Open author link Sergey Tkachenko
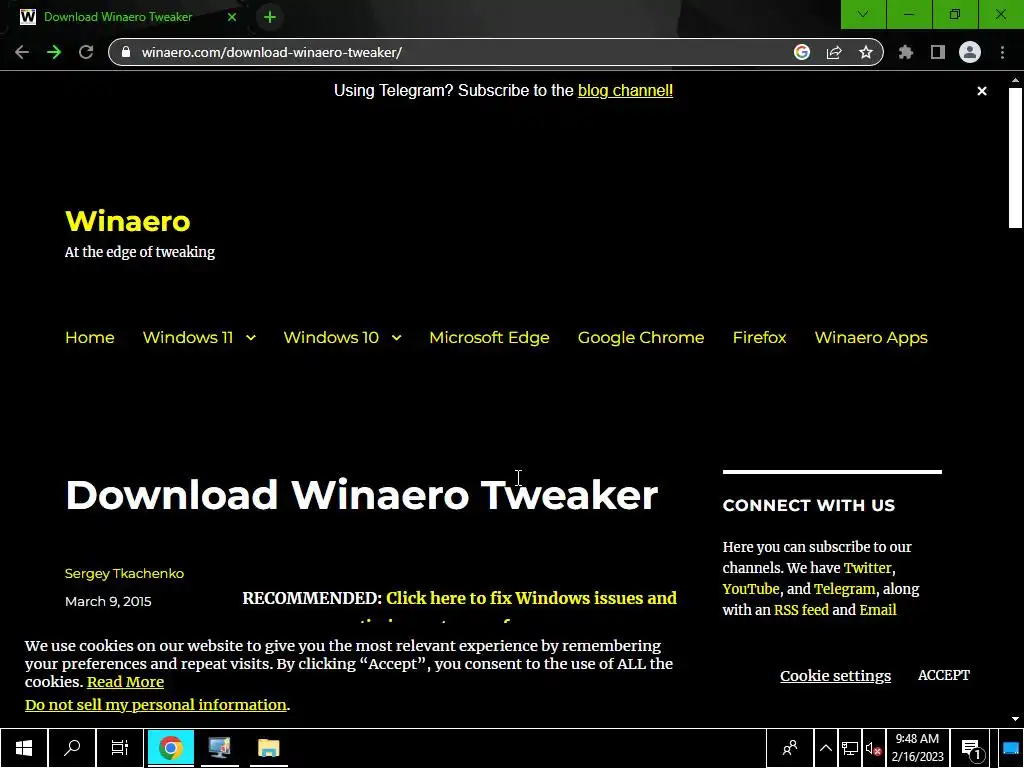 [124, 573]
